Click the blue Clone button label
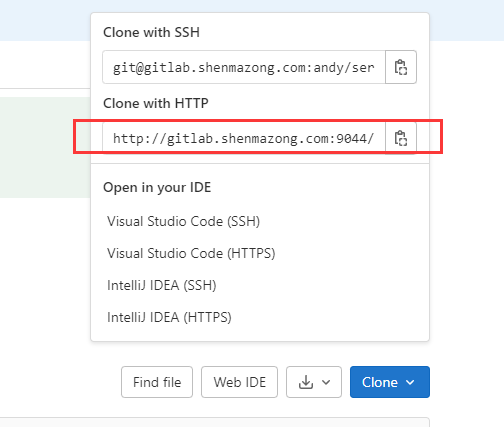504x427 pixels. tap(380, 382)
